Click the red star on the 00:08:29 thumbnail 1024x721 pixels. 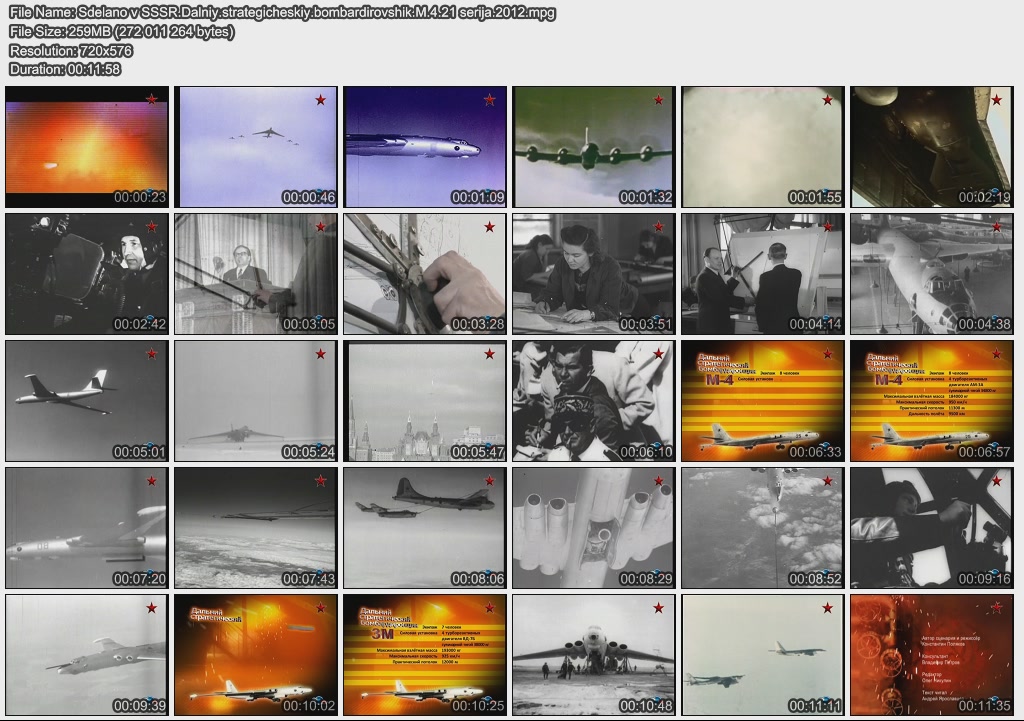click(x=658, y=481)
